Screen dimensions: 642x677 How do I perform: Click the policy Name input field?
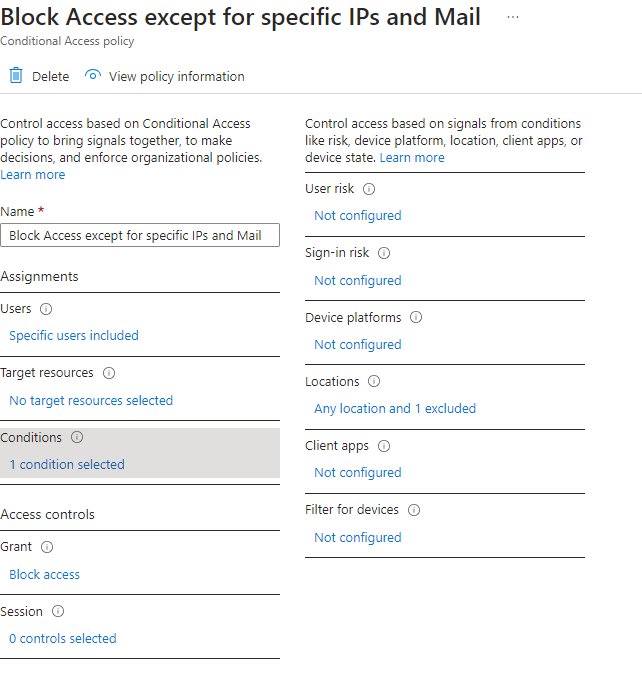[x=140, y=235]
